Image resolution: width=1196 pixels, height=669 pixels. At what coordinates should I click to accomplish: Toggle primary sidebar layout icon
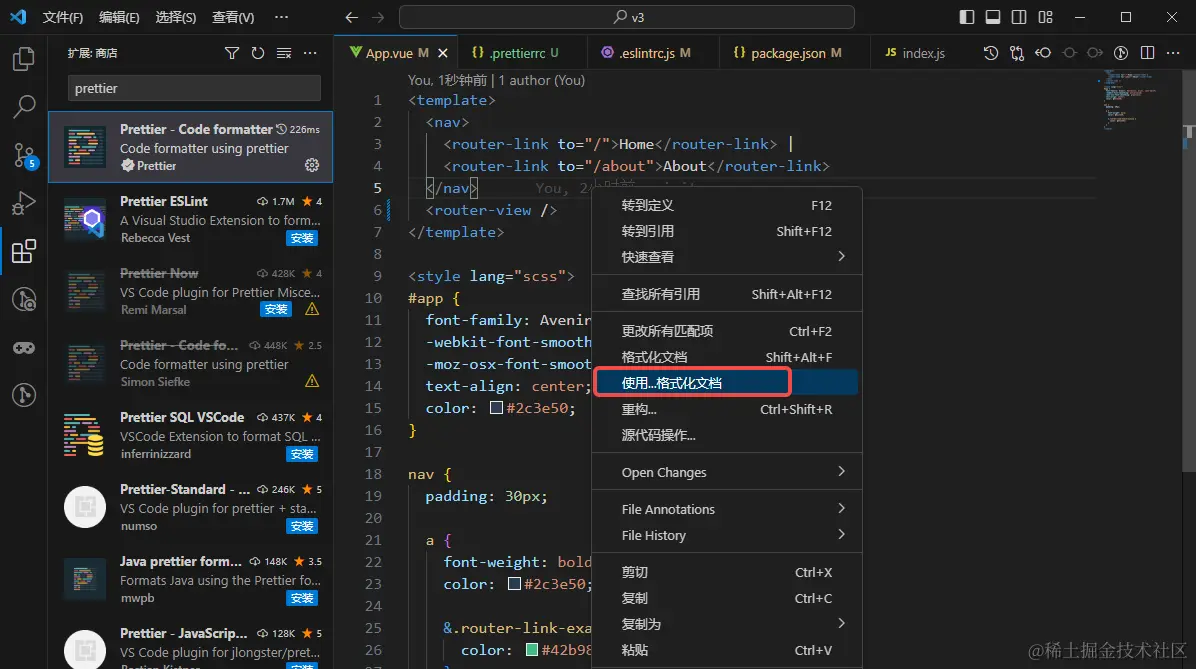(x=966, y=17)
